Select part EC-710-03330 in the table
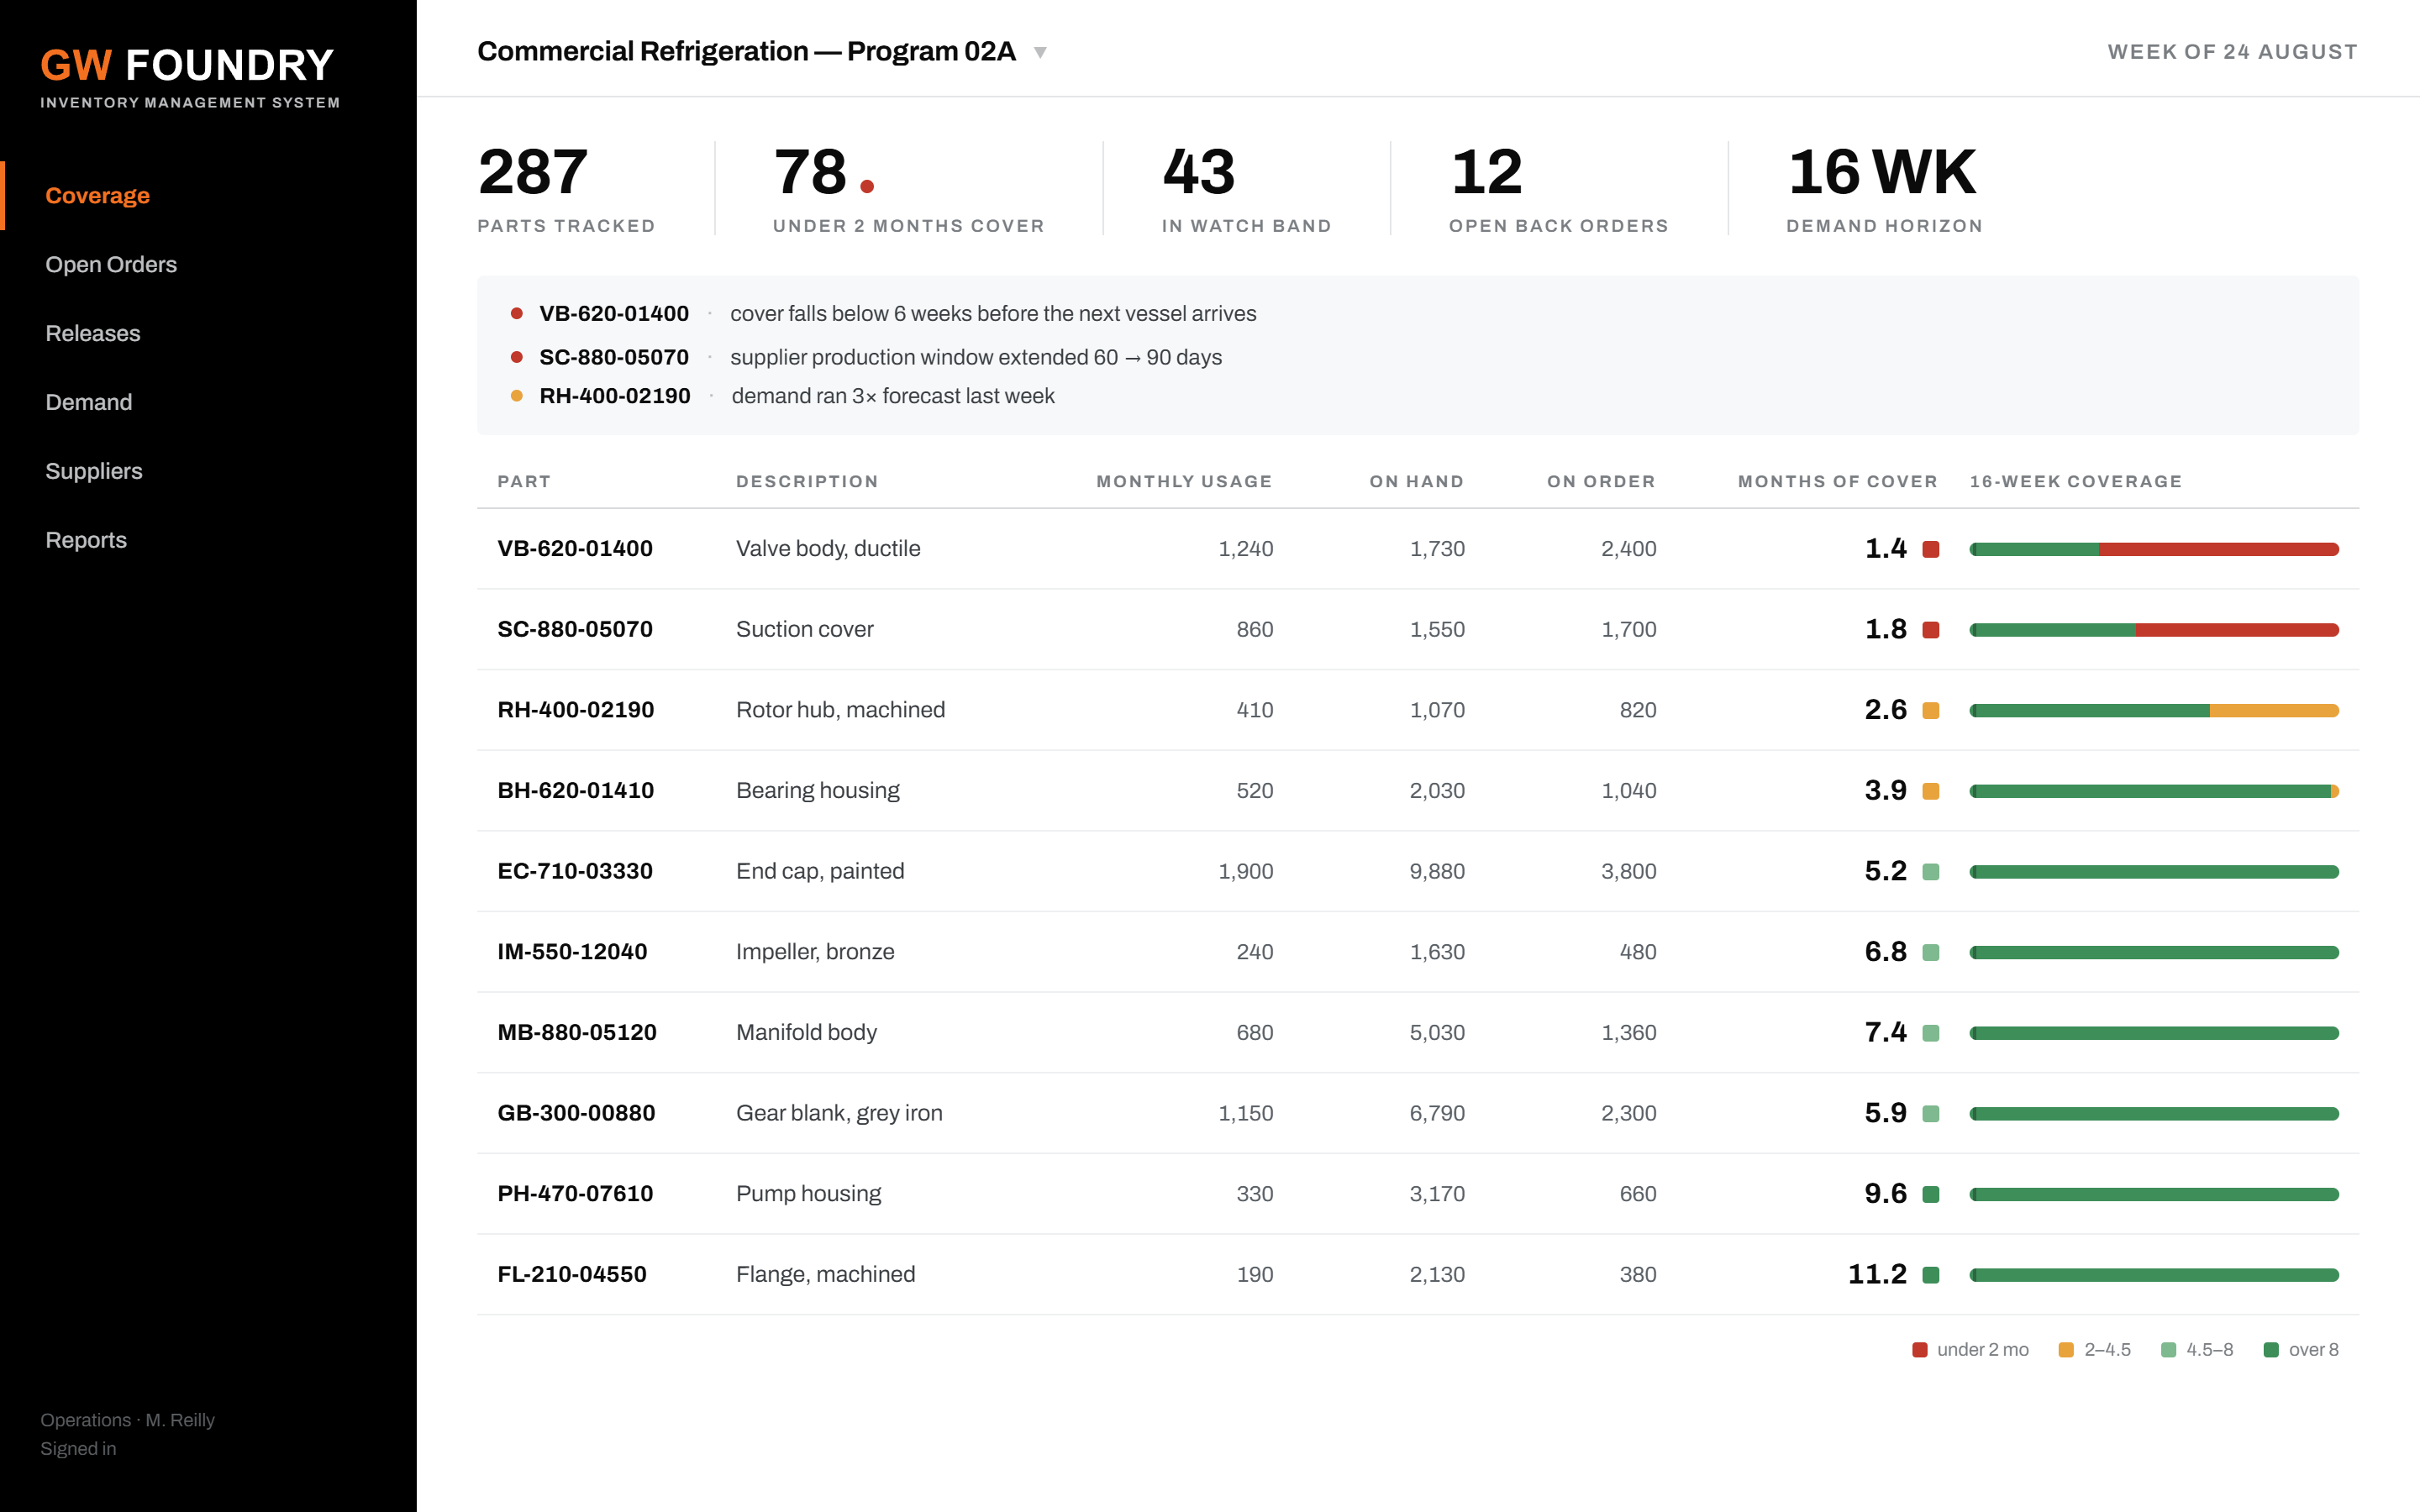 click(x=575, y=871)
